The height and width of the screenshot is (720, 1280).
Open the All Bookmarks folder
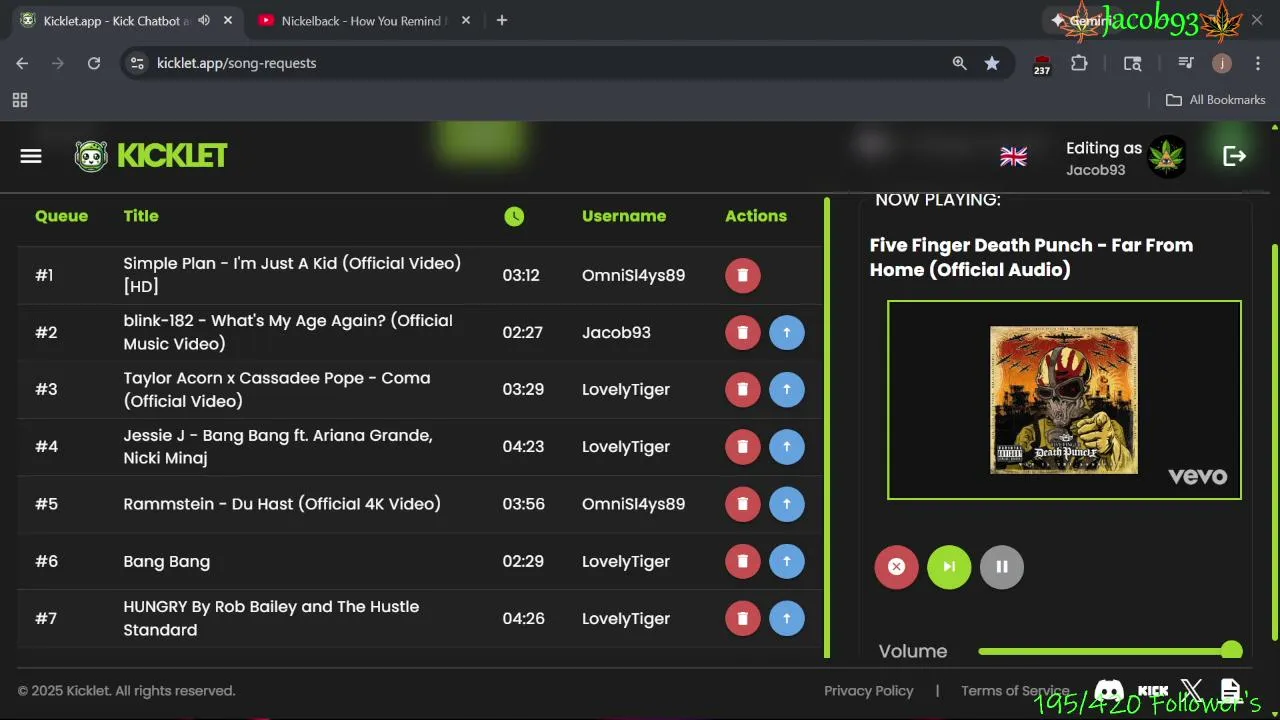1216,100
